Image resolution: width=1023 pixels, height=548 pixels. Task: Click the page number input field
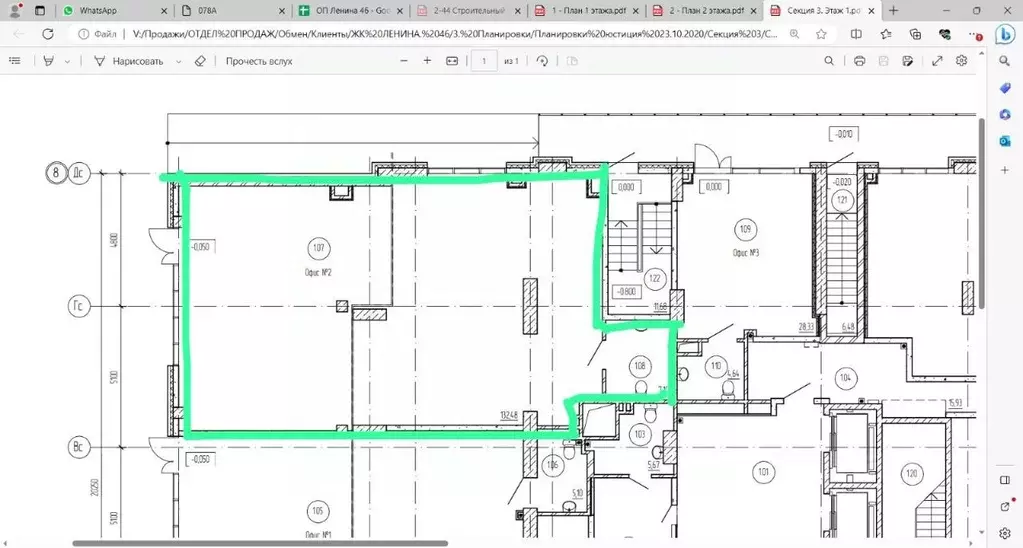[x=484, y=61]
